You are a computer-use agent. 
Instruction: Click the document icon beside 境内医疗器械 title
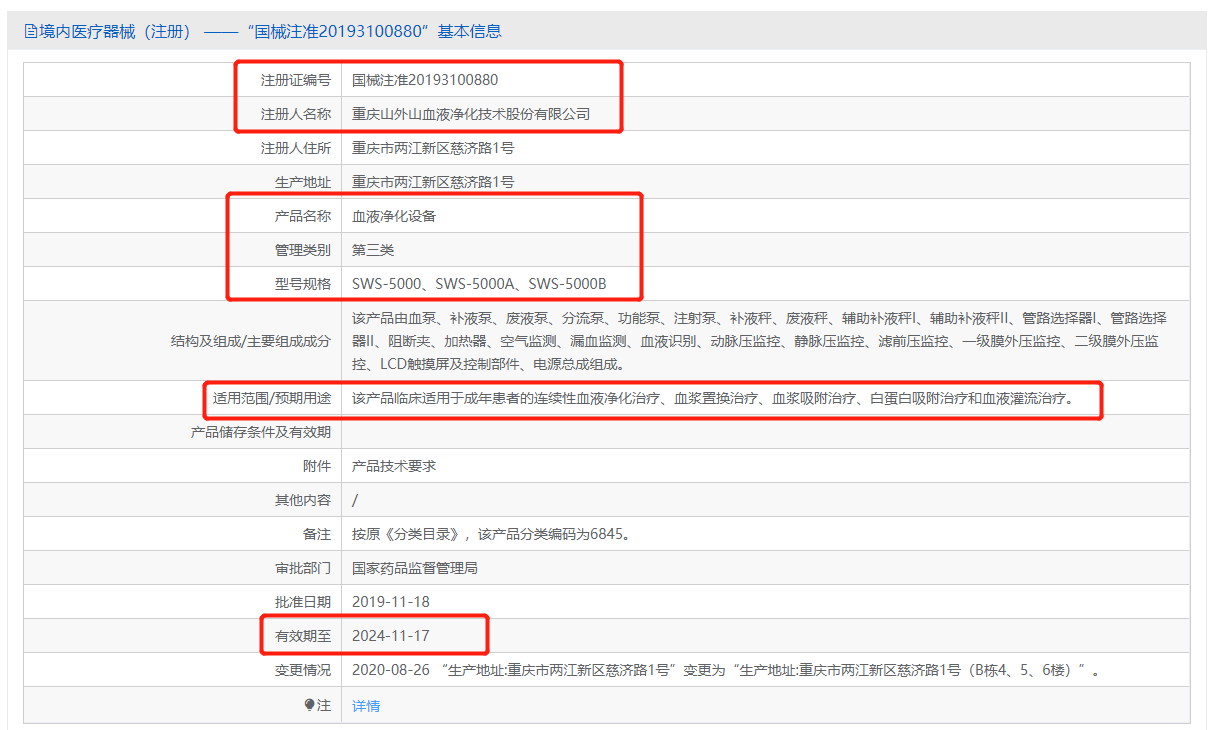click(x=30, y=32)
